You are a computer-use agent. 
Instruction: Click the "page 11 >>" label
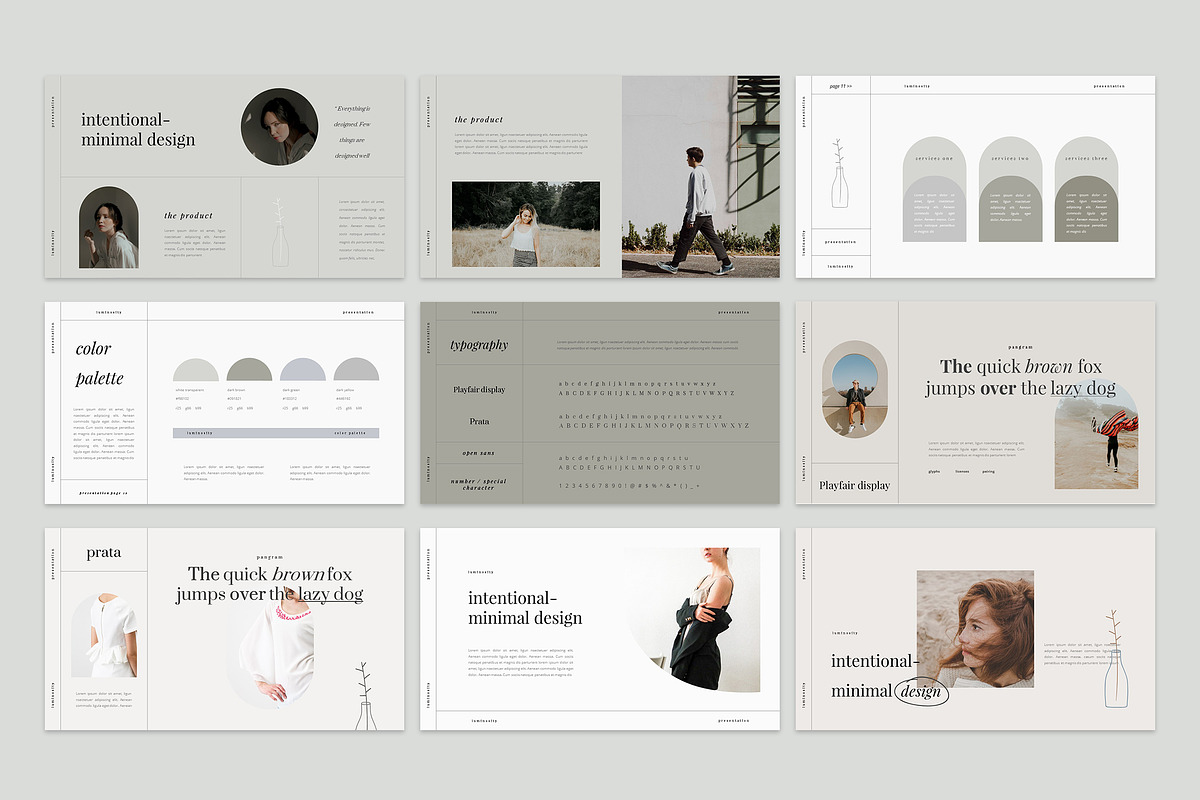pos(841,86)
